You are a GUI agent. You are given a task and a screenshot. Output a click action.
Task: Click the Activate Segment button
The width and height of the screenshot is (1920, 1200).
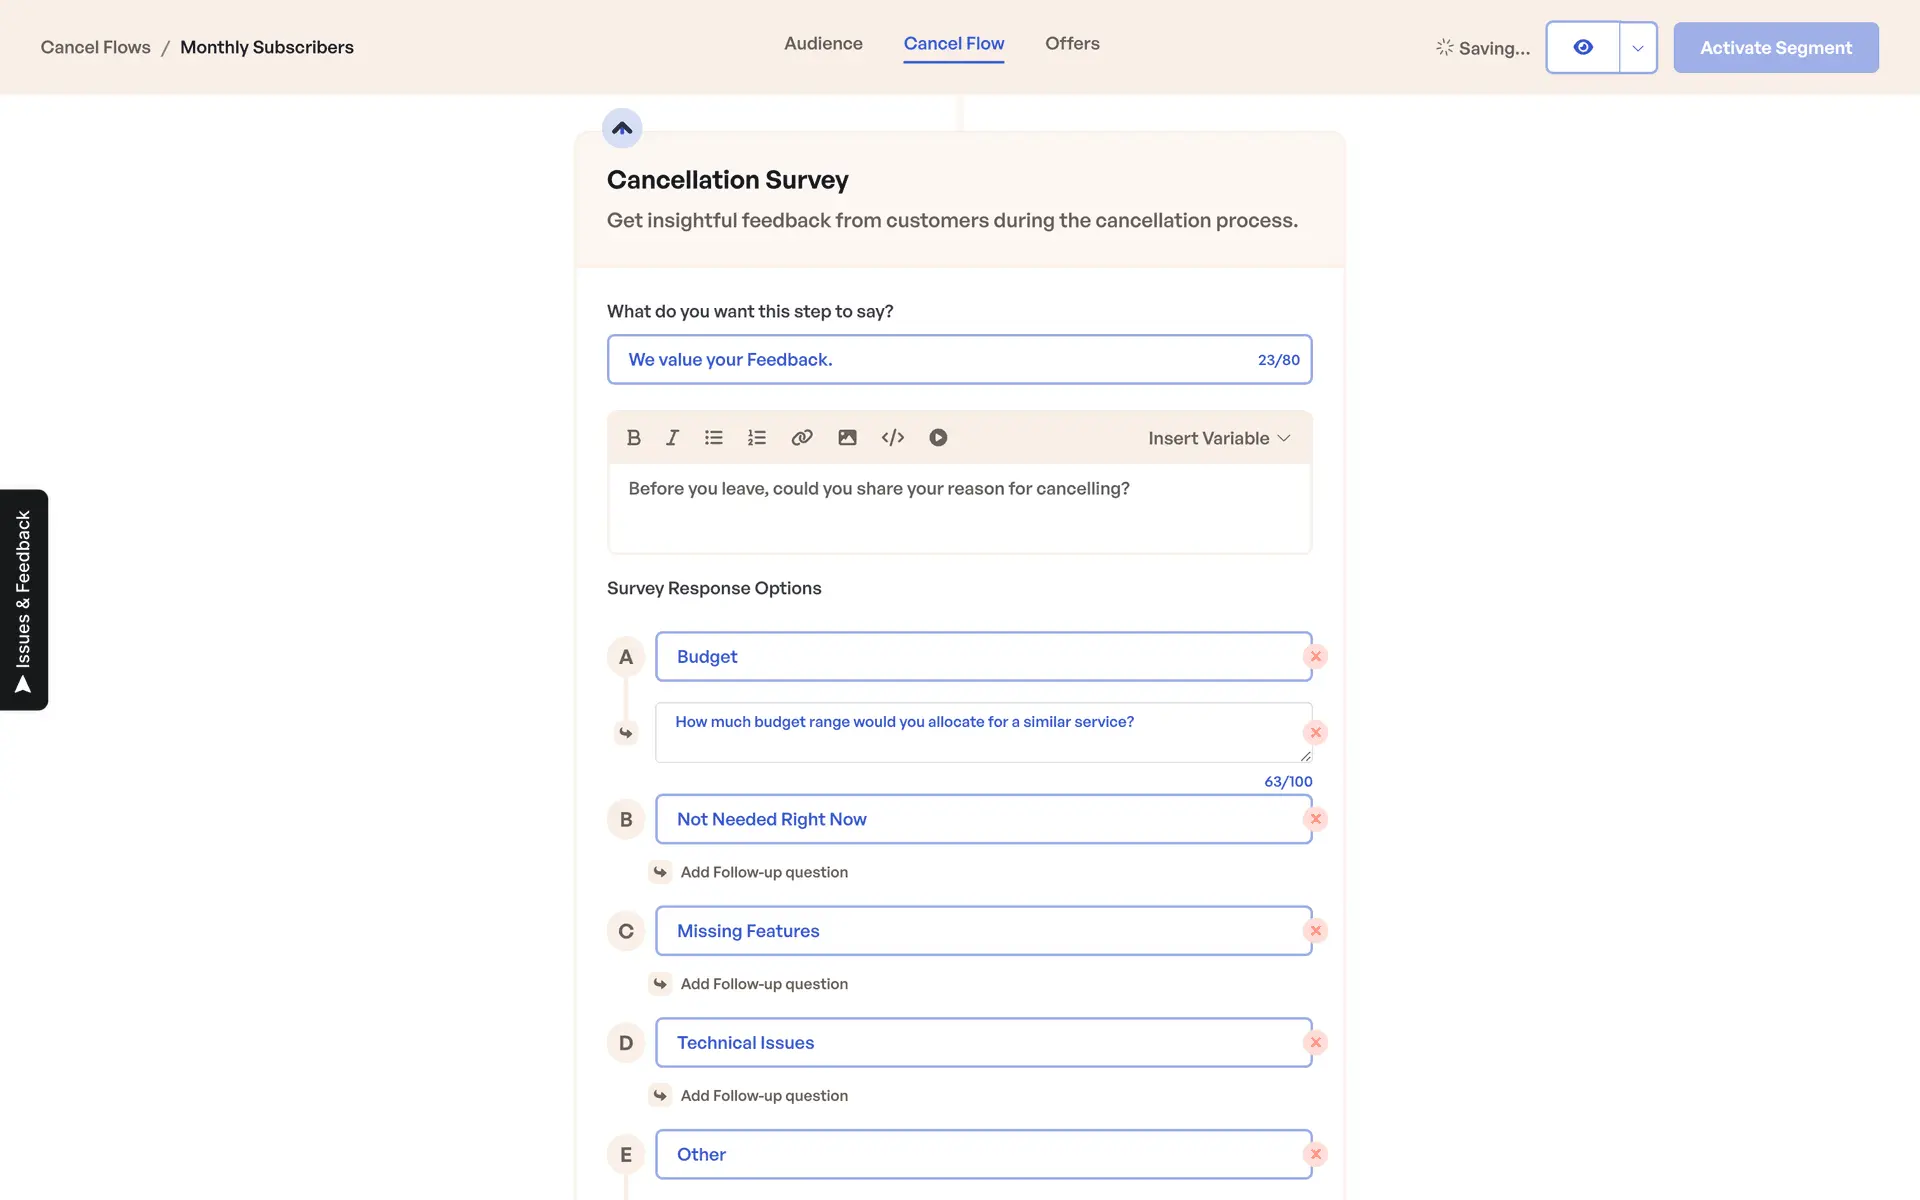tap(1775, 48)
